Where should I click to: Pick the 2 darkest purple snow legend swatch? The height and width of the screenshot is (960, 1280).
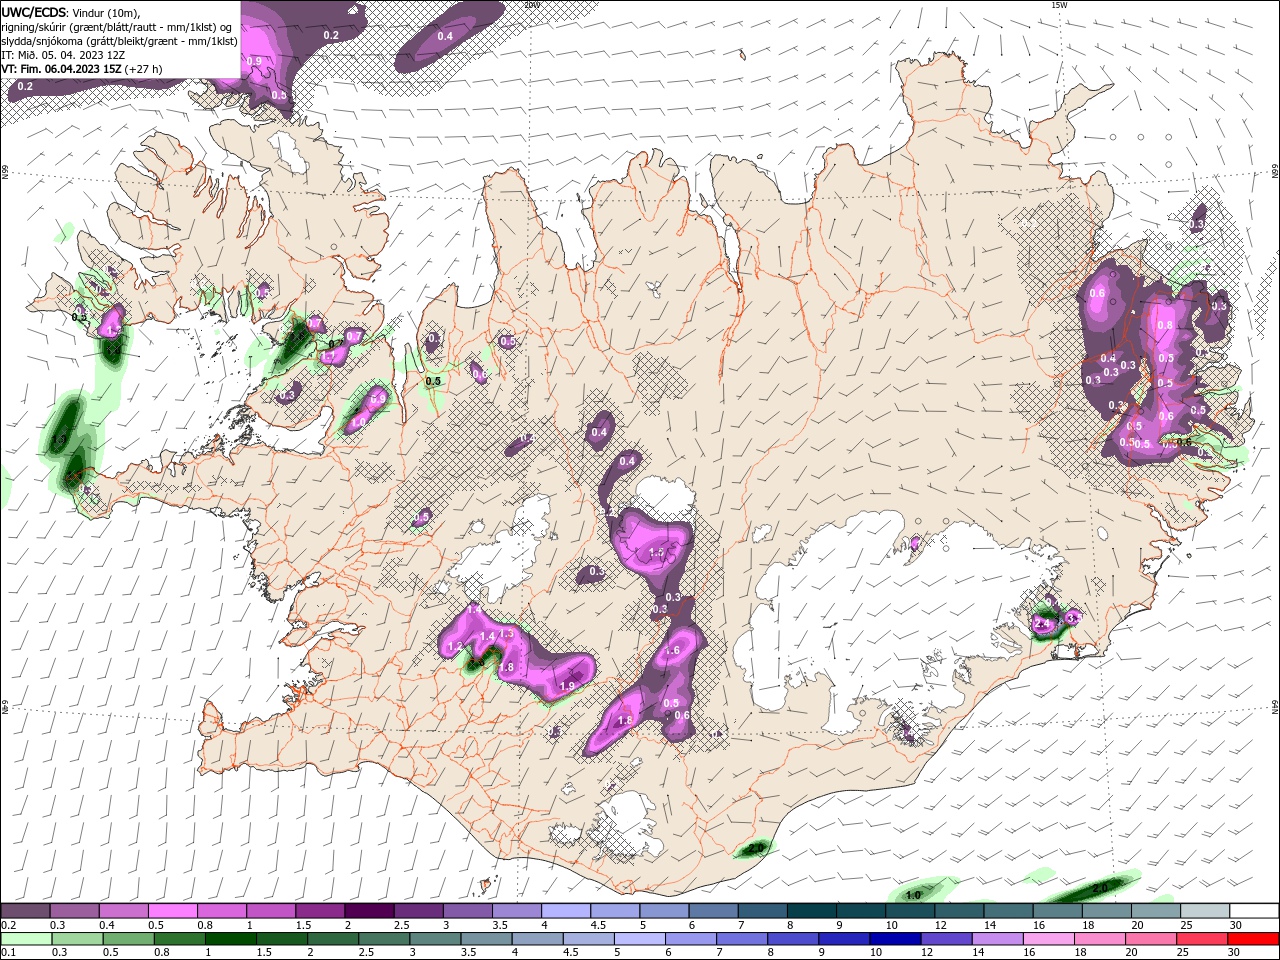pos(369,911)
